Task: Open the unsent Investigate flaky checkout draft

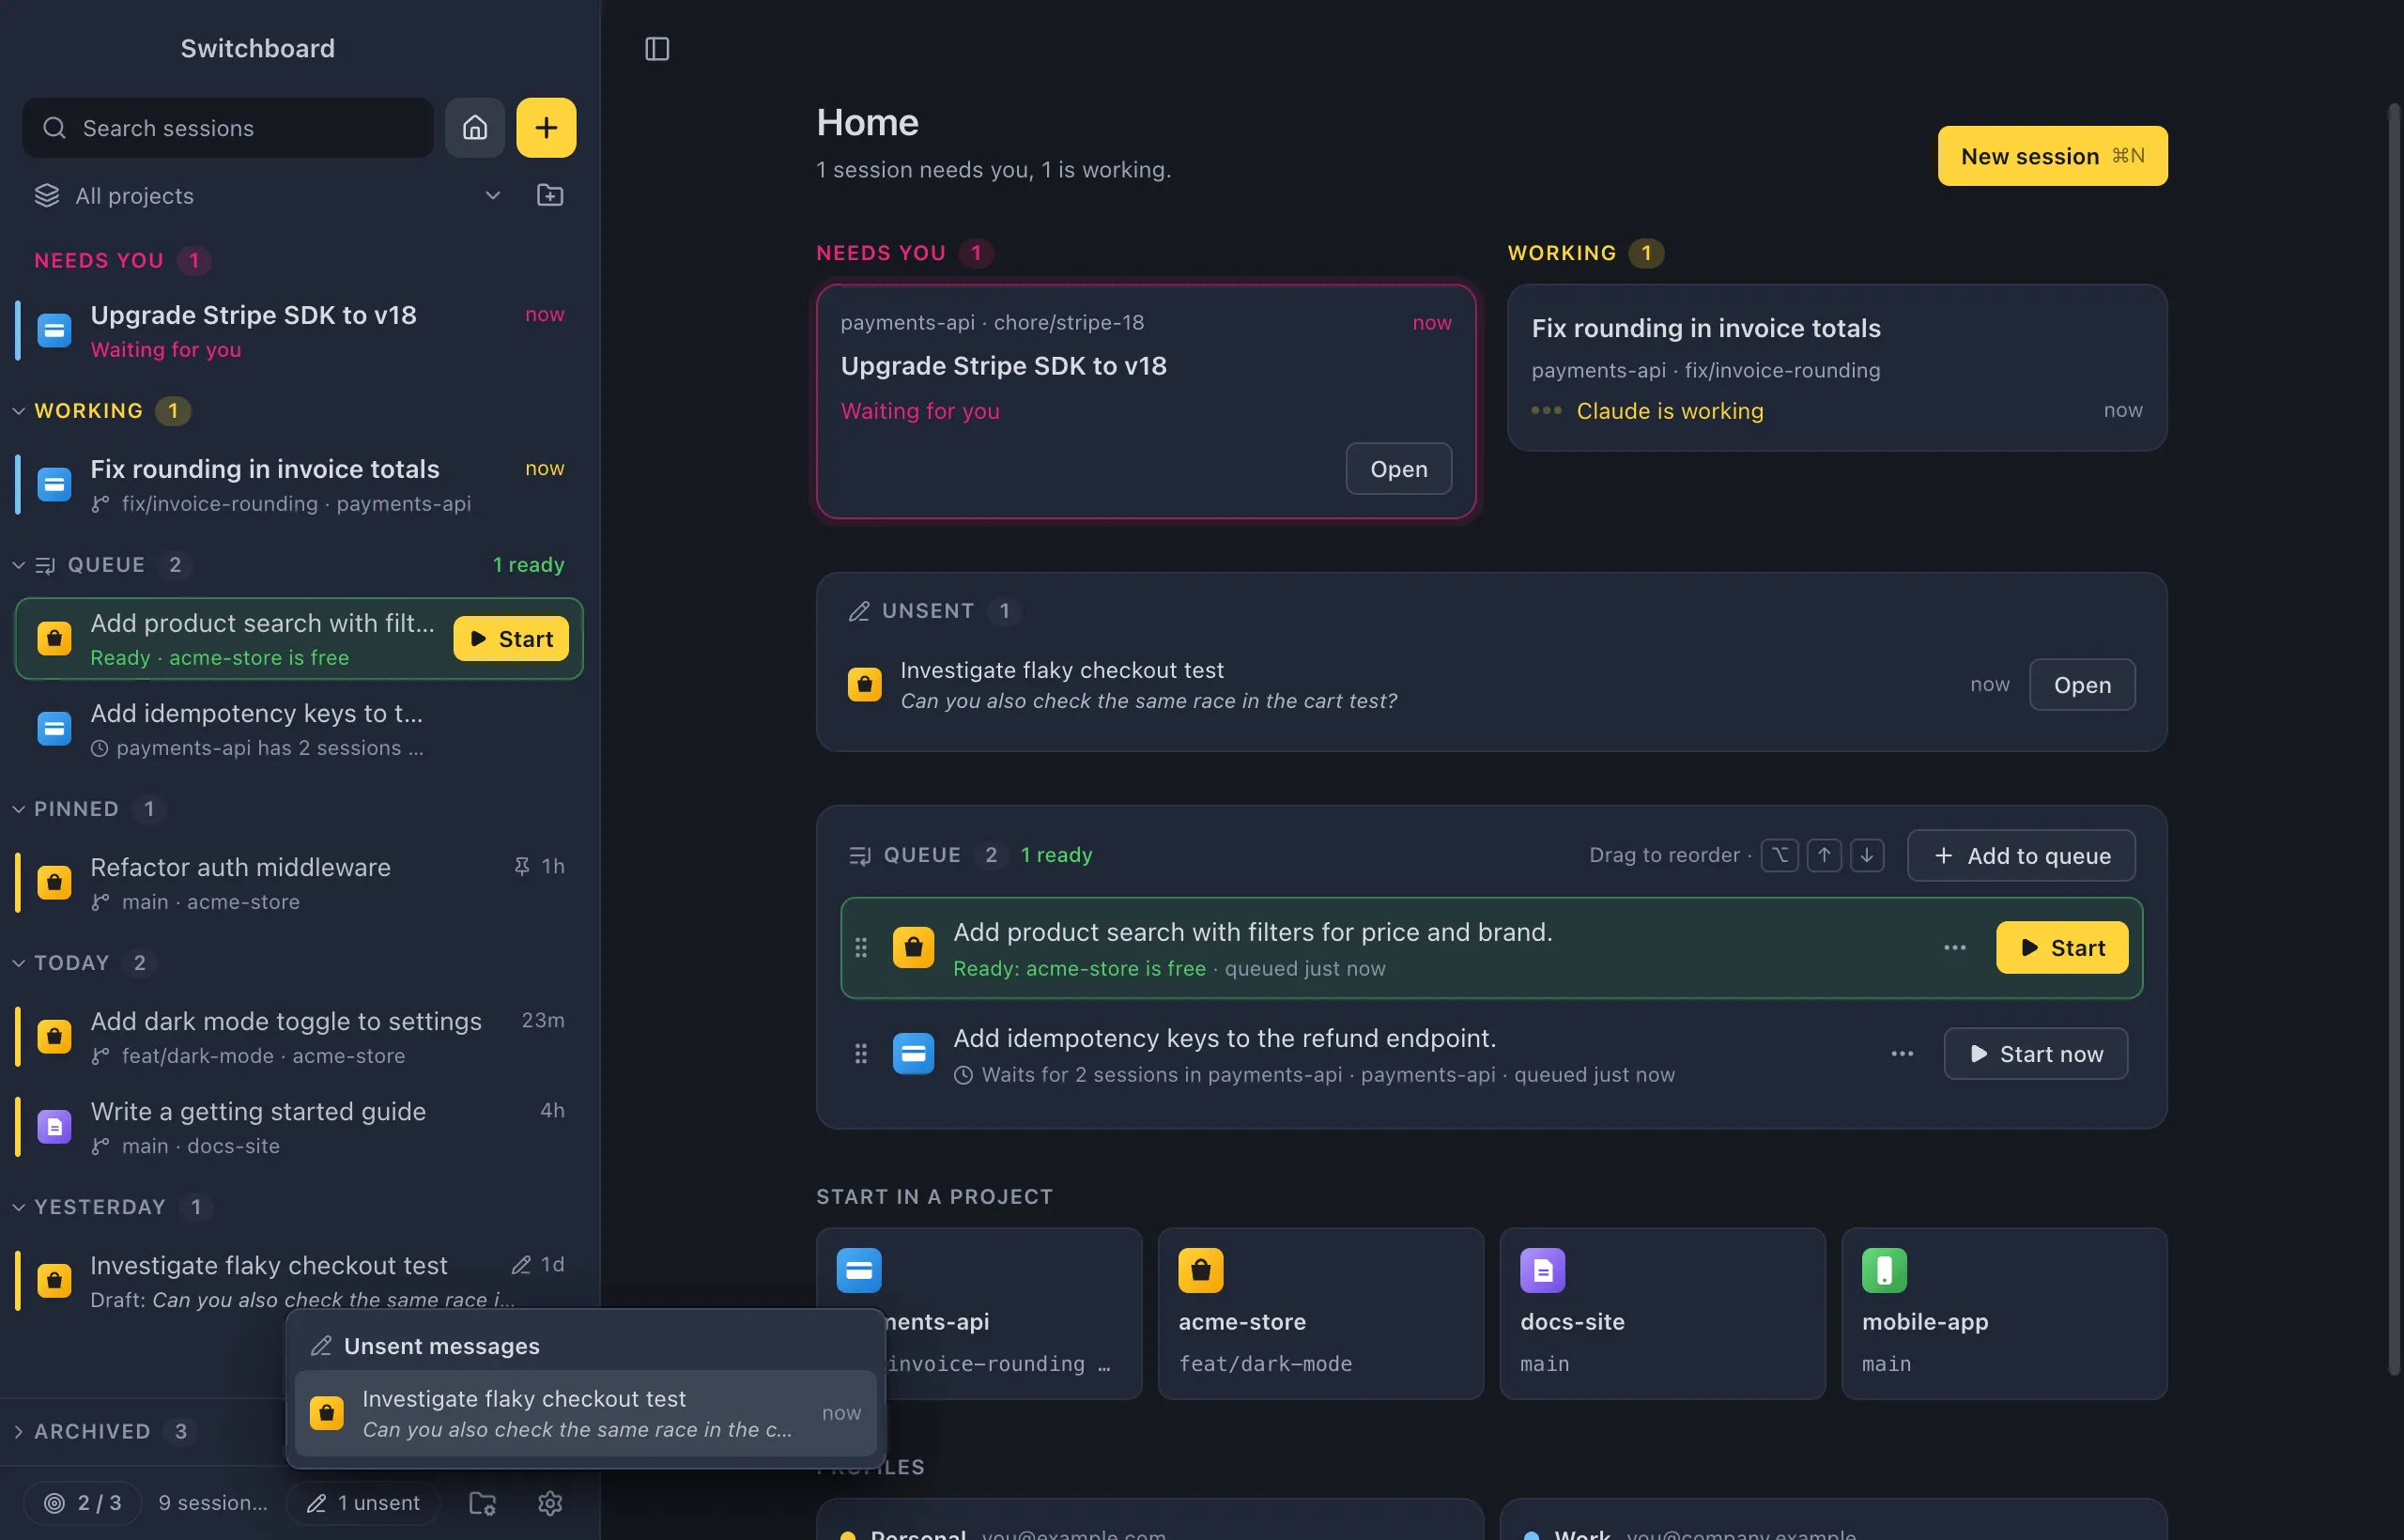Action: (2082, 684)
